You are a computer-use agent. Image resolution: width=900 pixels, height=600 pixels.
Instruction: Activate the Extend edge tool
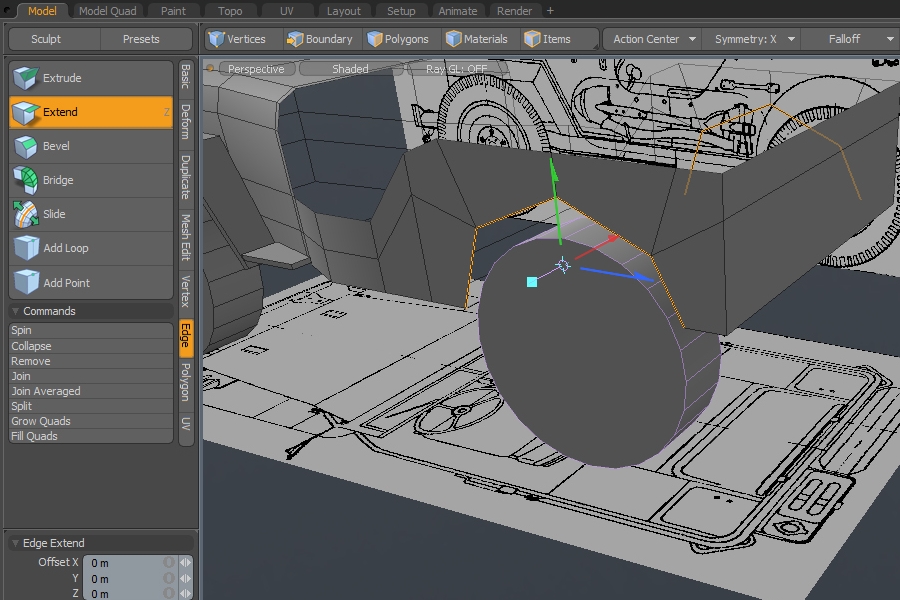(91, 112)
